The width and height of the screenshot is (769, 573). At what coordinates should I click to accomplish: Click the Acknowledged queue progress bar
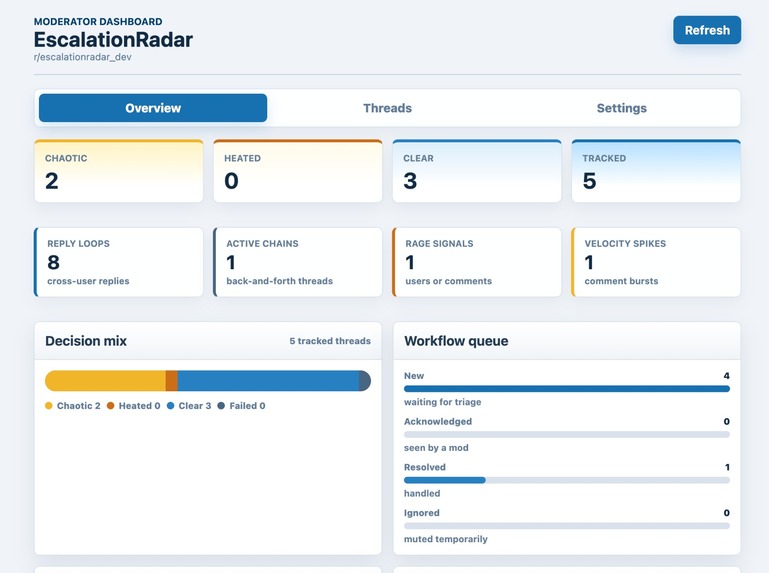[567, 434]
